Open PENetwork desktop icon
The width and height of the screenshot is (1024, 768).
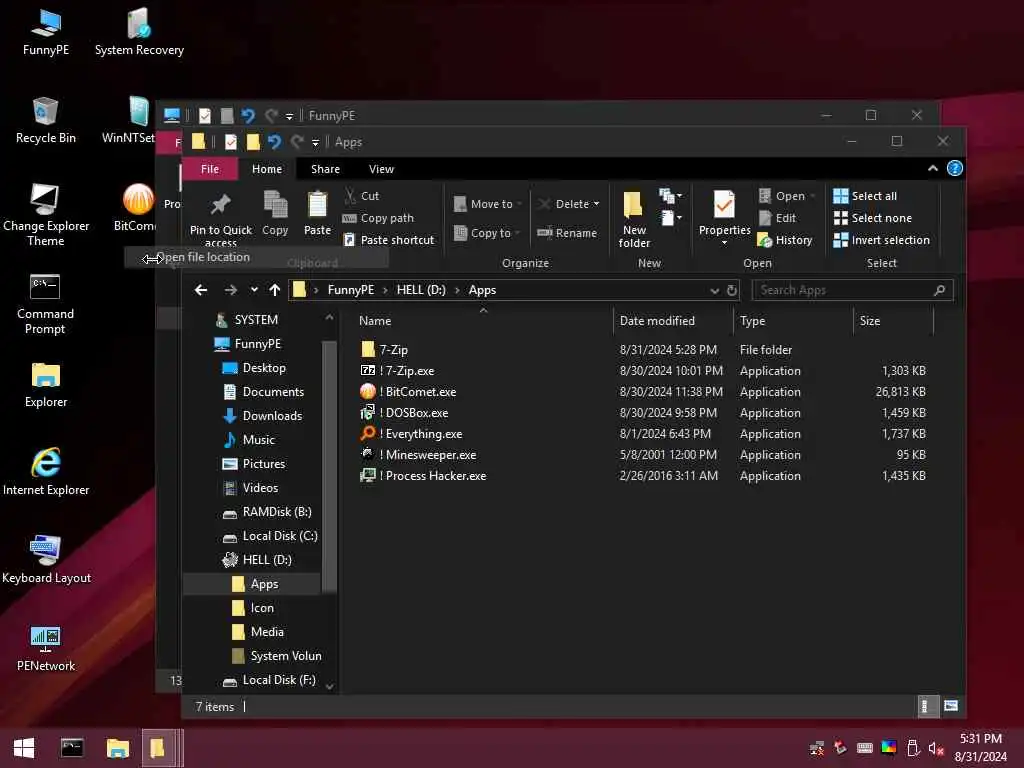click(x=46, y=648)
